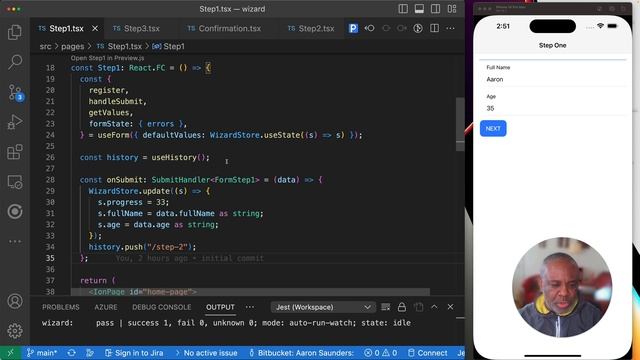Viewport: 640px width, 360px height.
Task: Click the remote window icon in status bar
Action: point(11,353)
